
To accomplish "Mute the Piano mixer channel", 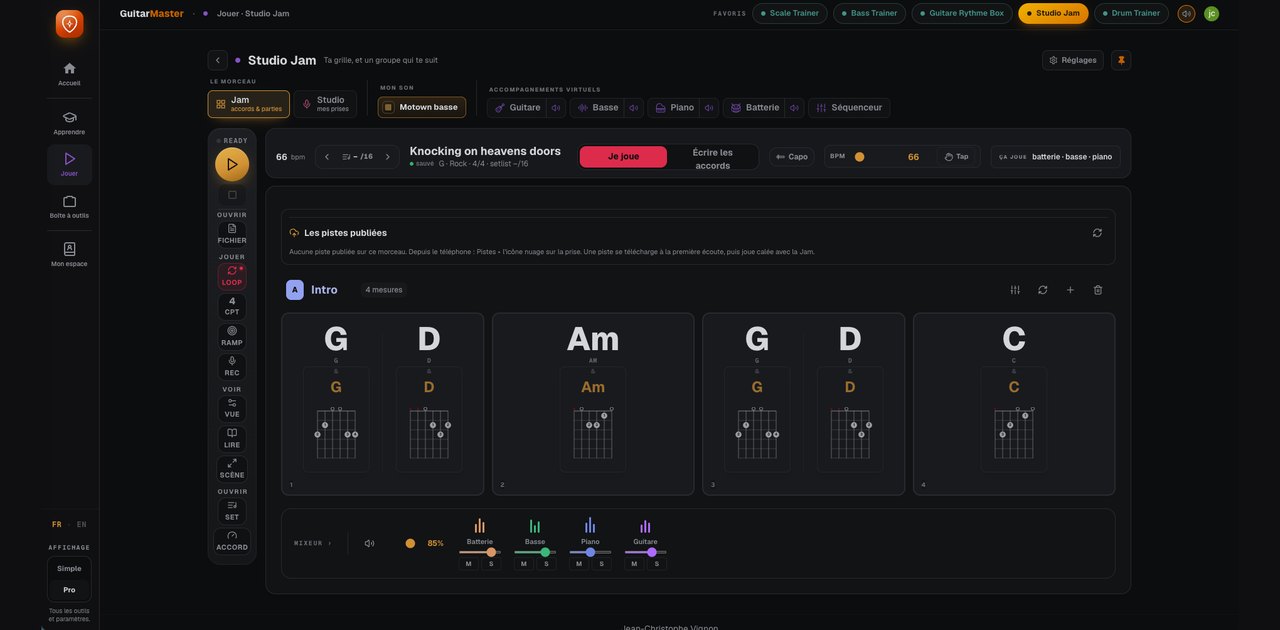I will (x=578, y=564).
